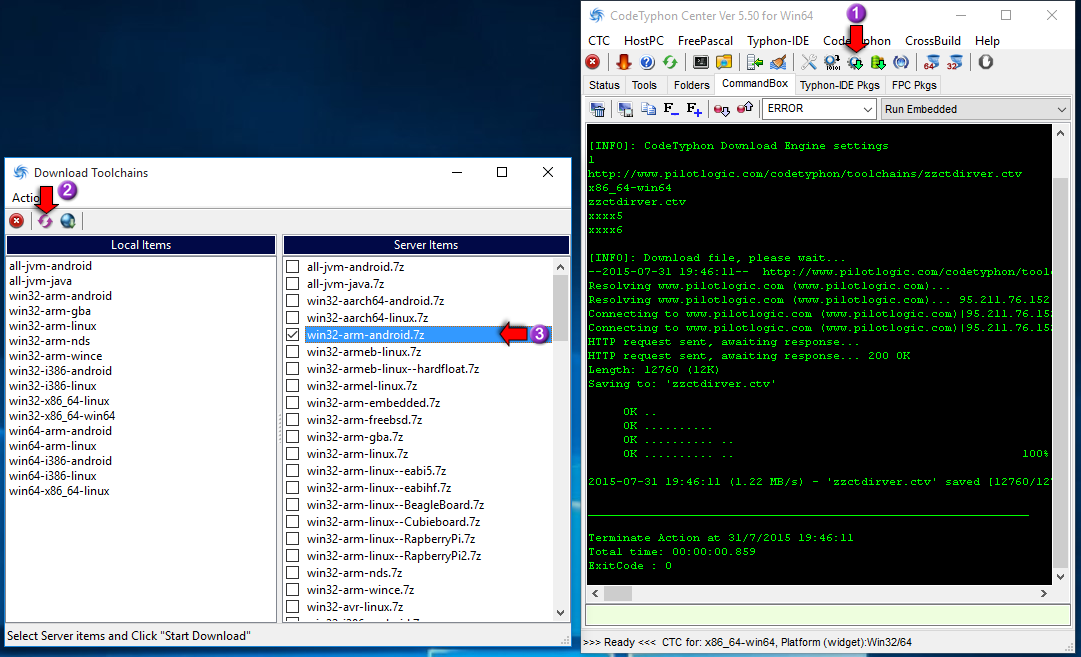
Task: Click globe start download icon
Action: coord(68,221)
